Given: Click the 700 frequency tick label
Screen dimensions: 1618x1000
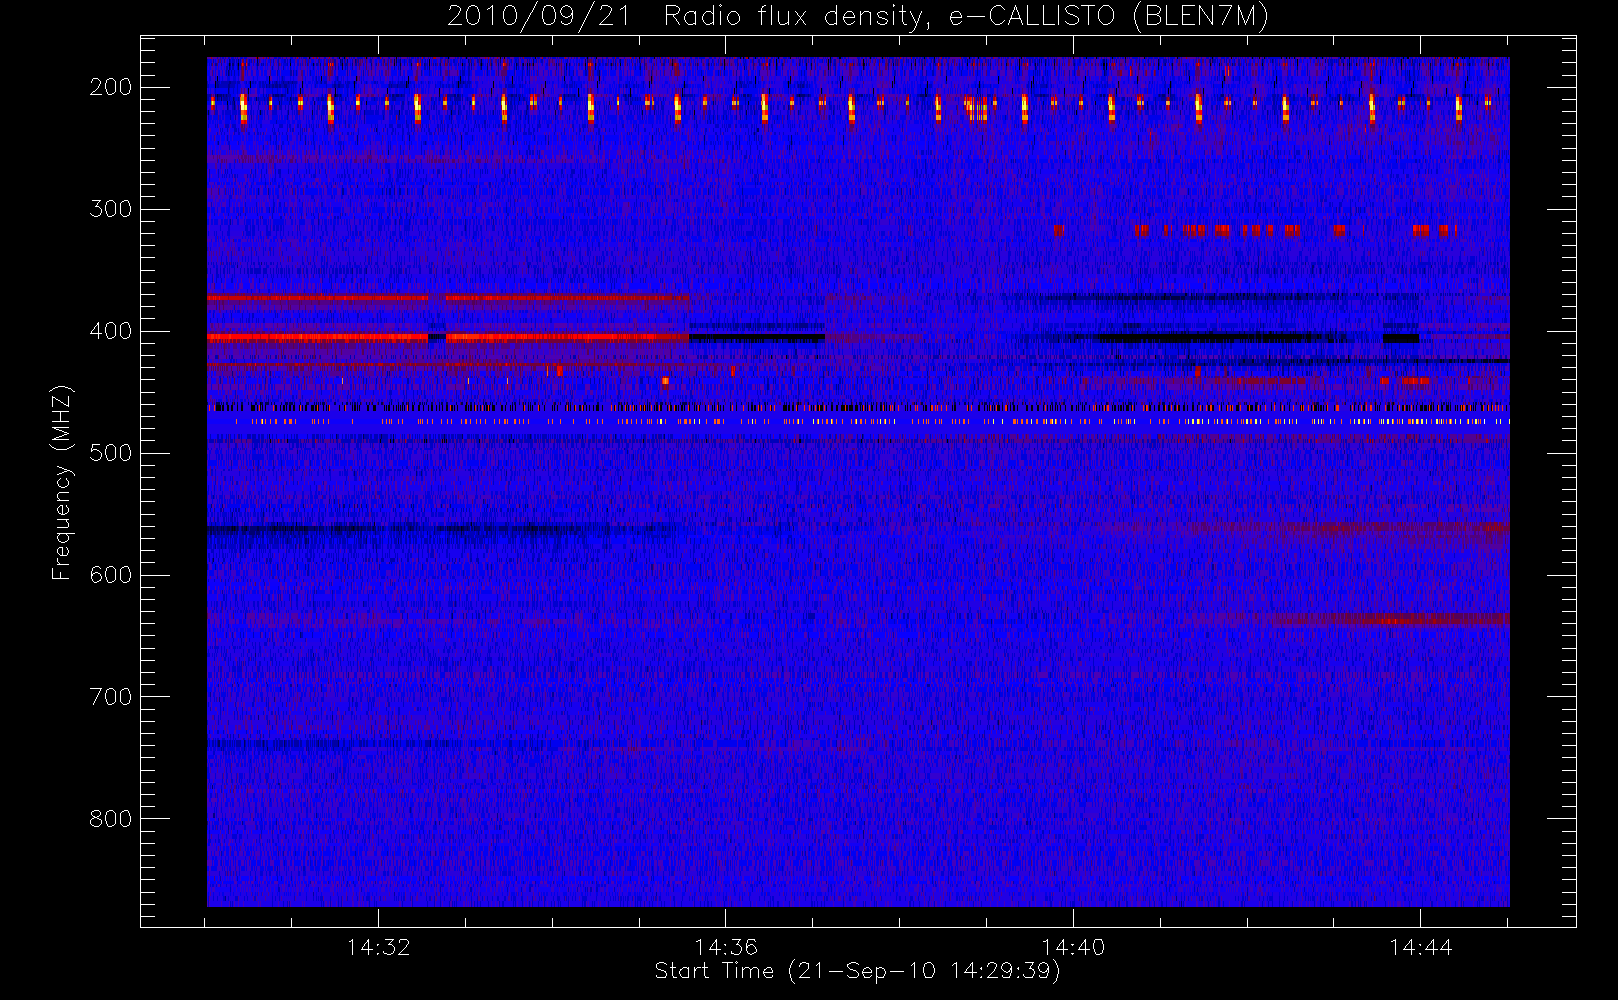Looking at the screenshot, I should pos(110,697).
